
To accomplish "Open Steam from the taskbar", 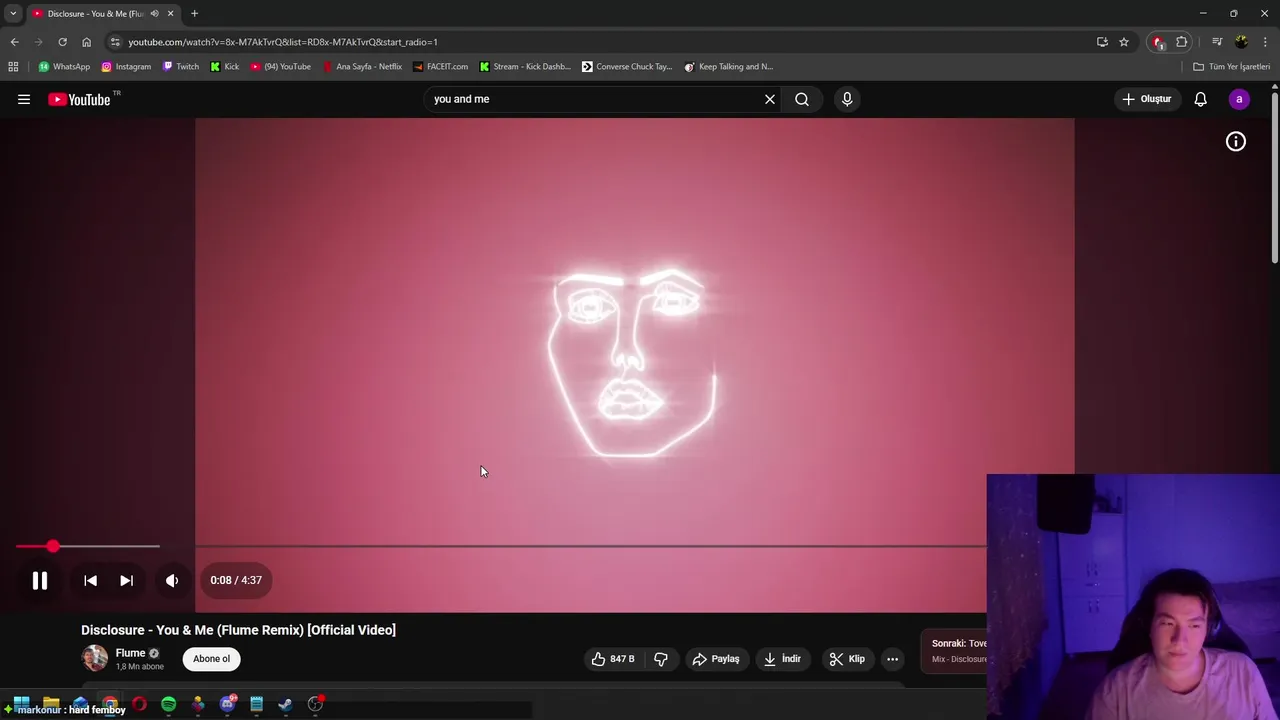I will (x=285, y=704).
